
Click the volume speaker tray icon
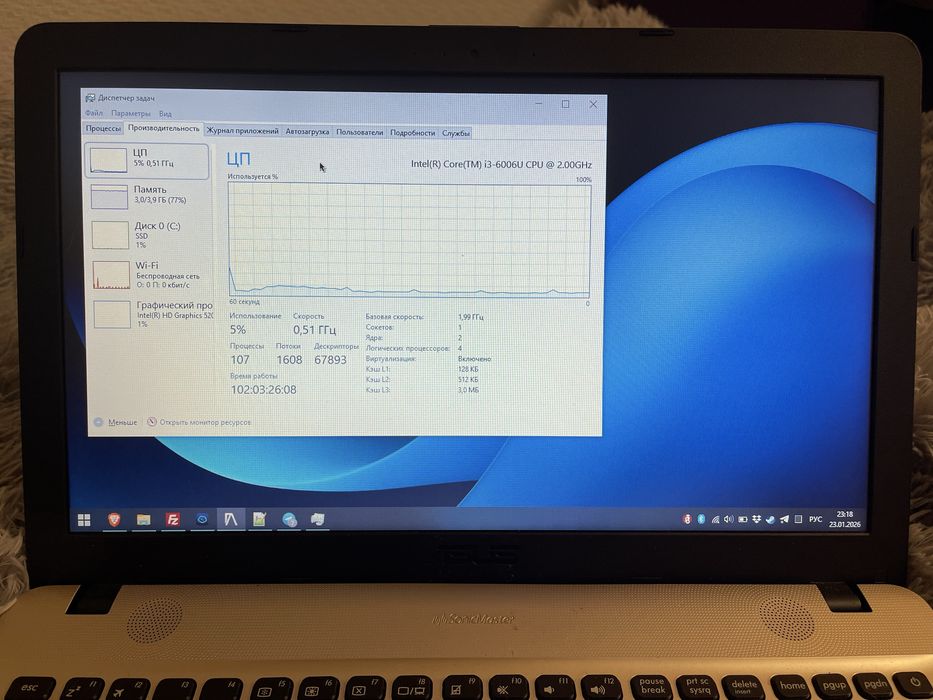coord(729,520)
